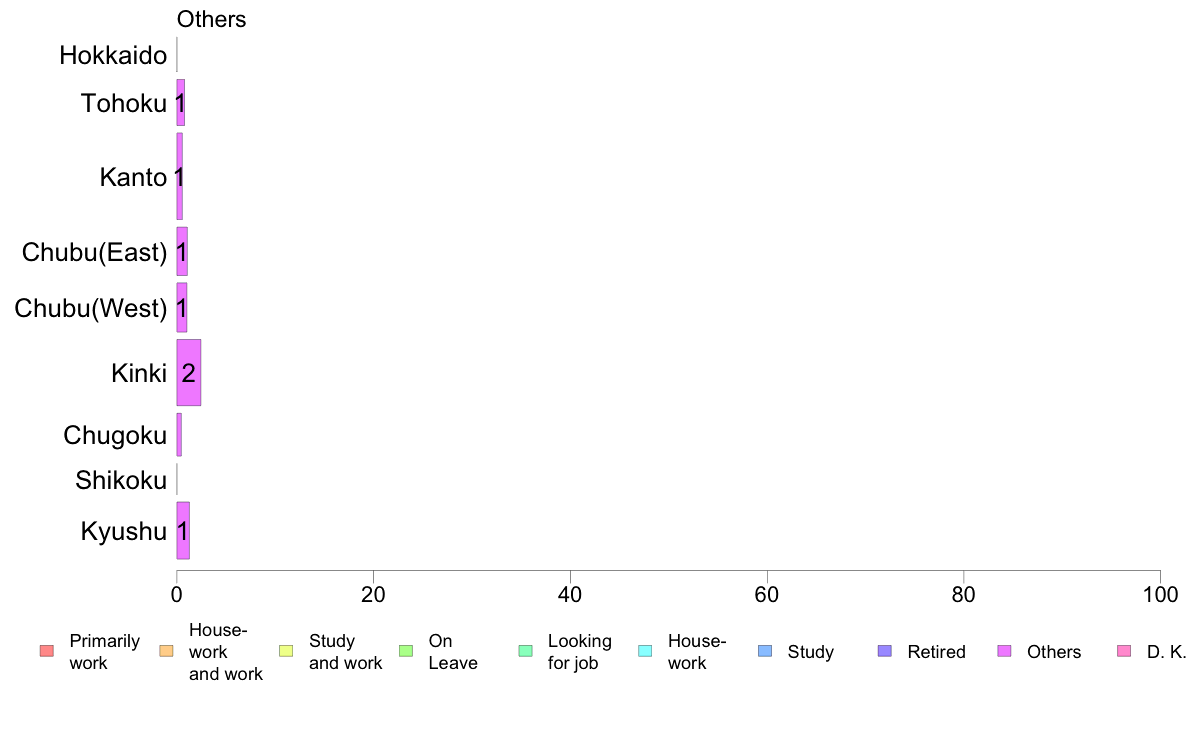Click the Looking for job legend swatch
Screen dimensions: 1188x736
(526, 651)
